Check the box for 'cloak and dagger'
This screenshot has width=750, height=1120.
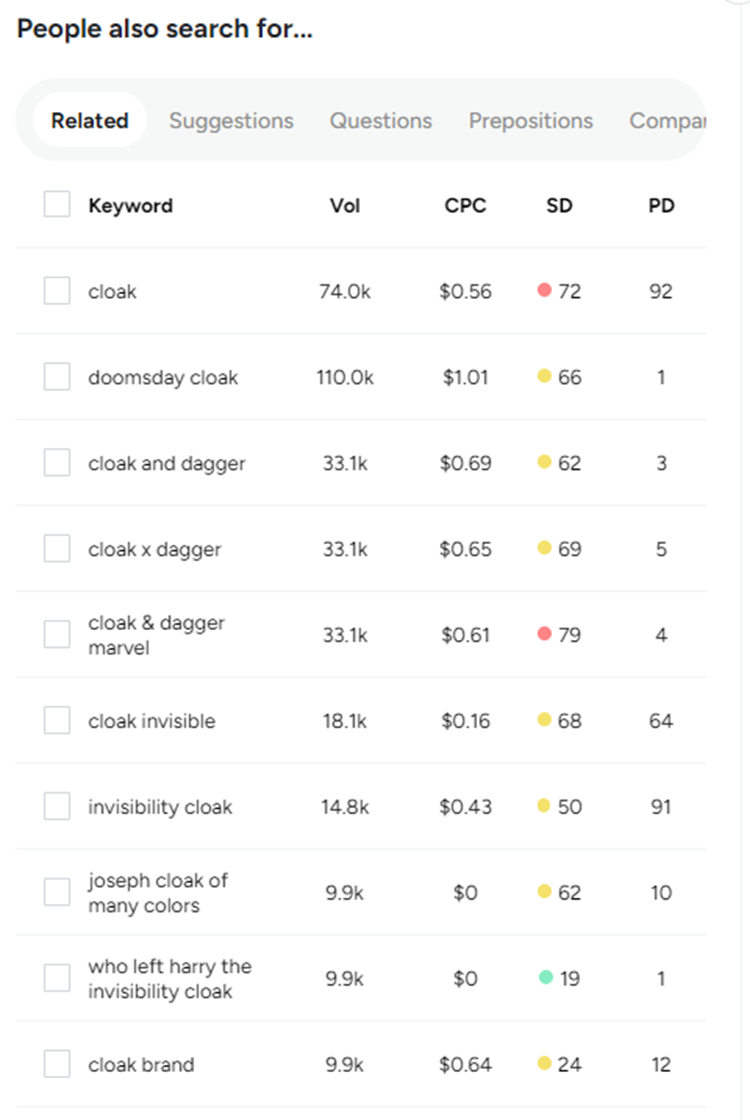click(x=57, y=463)
